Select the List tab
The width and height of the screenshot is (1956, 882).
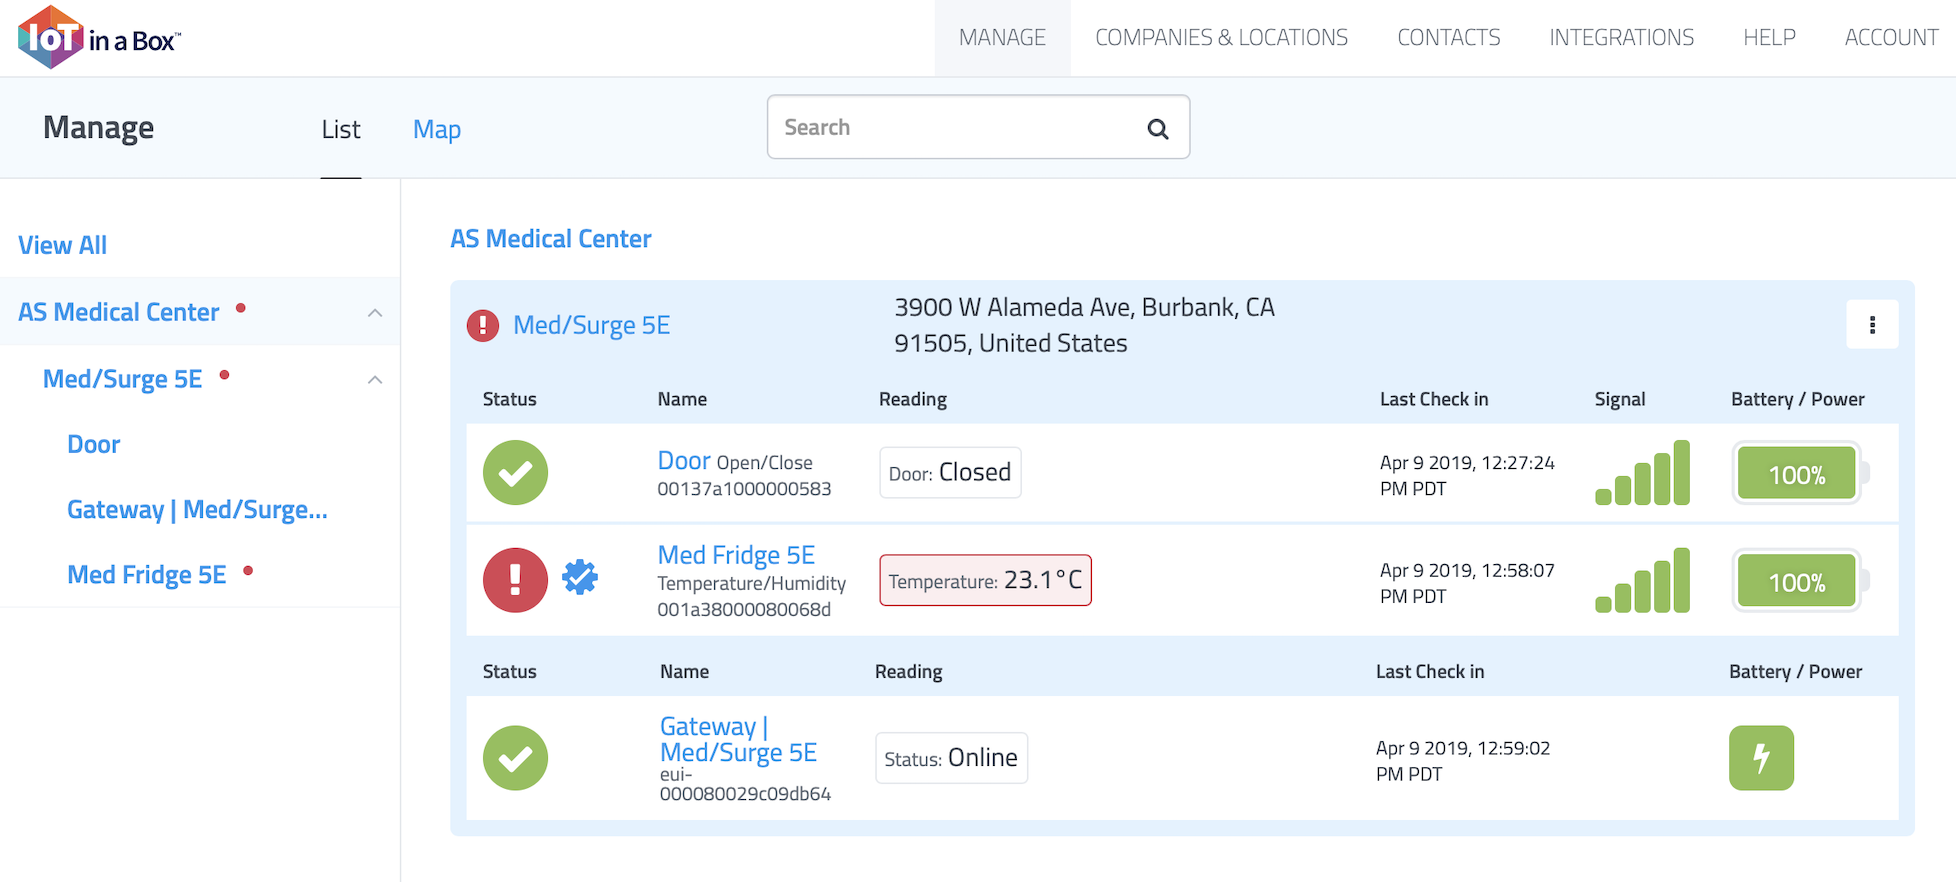click(340, 129)
